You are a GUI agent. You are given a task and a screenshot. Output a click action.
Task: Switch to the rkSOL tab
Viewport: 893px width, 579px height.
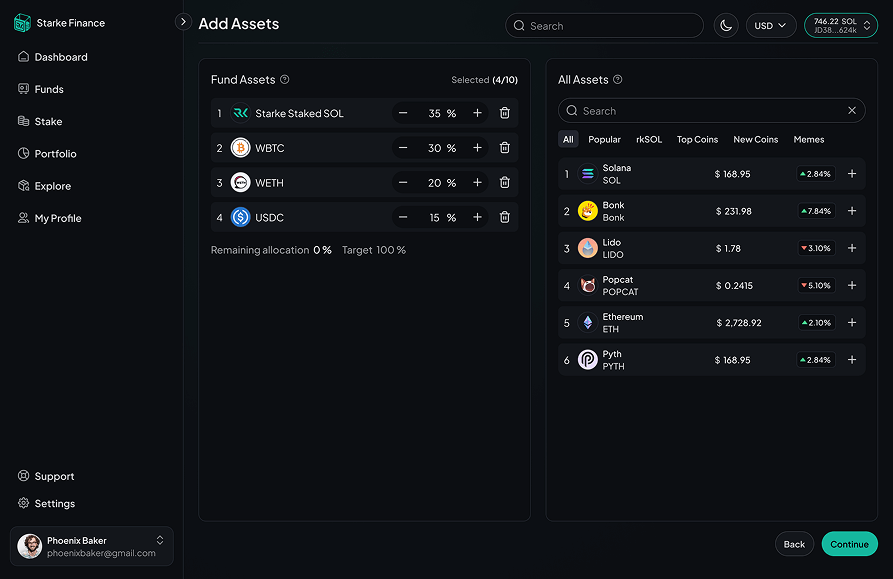pyautogui.click(x=649, y=139)
